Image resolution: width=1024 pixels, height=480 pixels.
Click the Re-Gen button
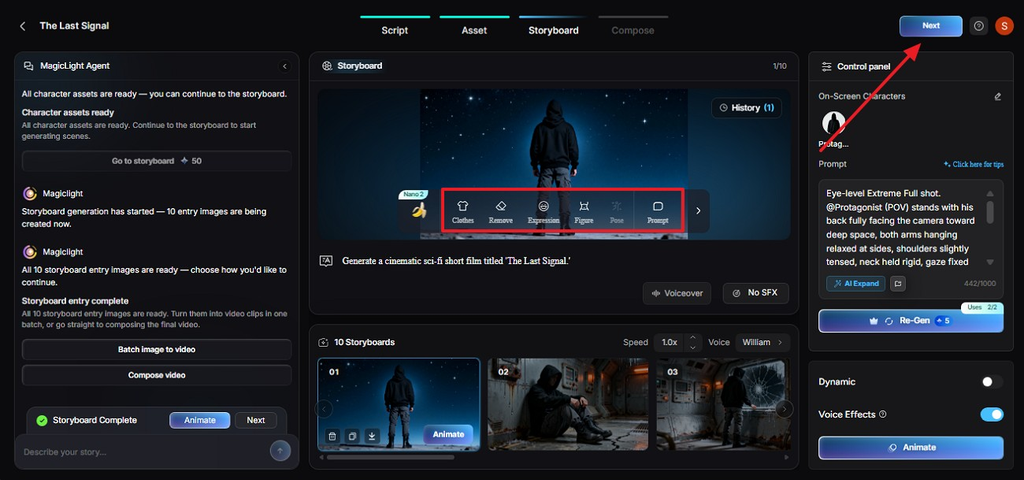910,321
